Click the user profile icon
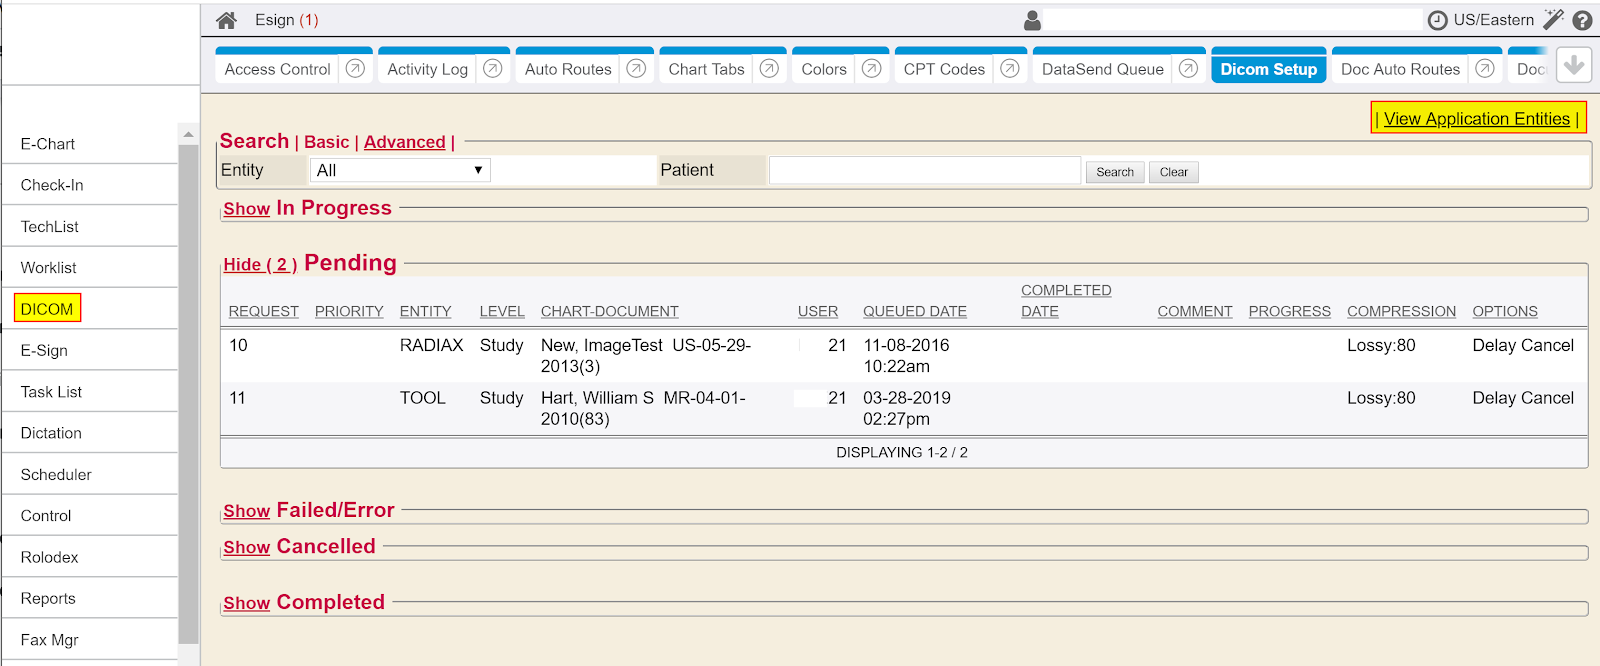This screenshot has width=1600, height=666. pyautogui.click(x=1033, y=20)
